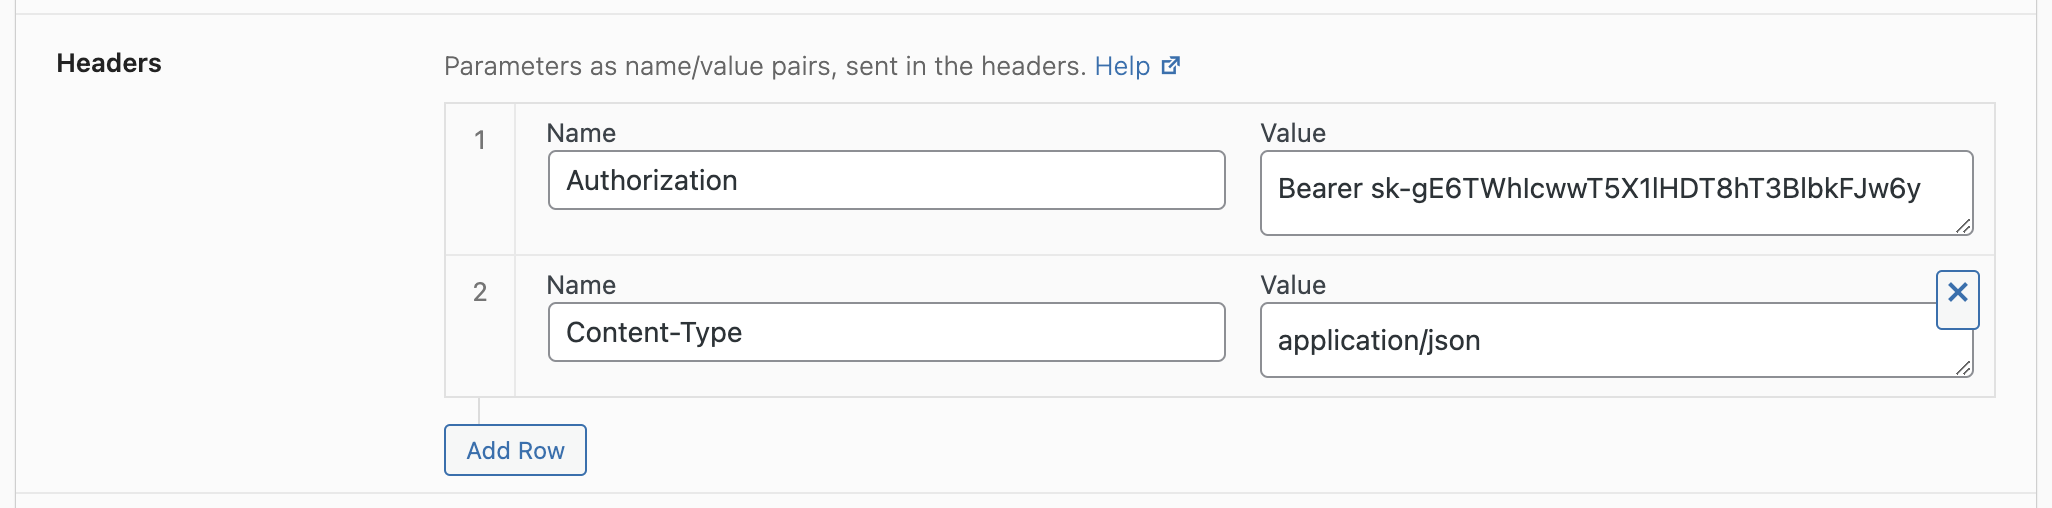This screenshot has height=508, width=2052.
Task: Remove header row 2 with X button
Action: pos(1958,299)
